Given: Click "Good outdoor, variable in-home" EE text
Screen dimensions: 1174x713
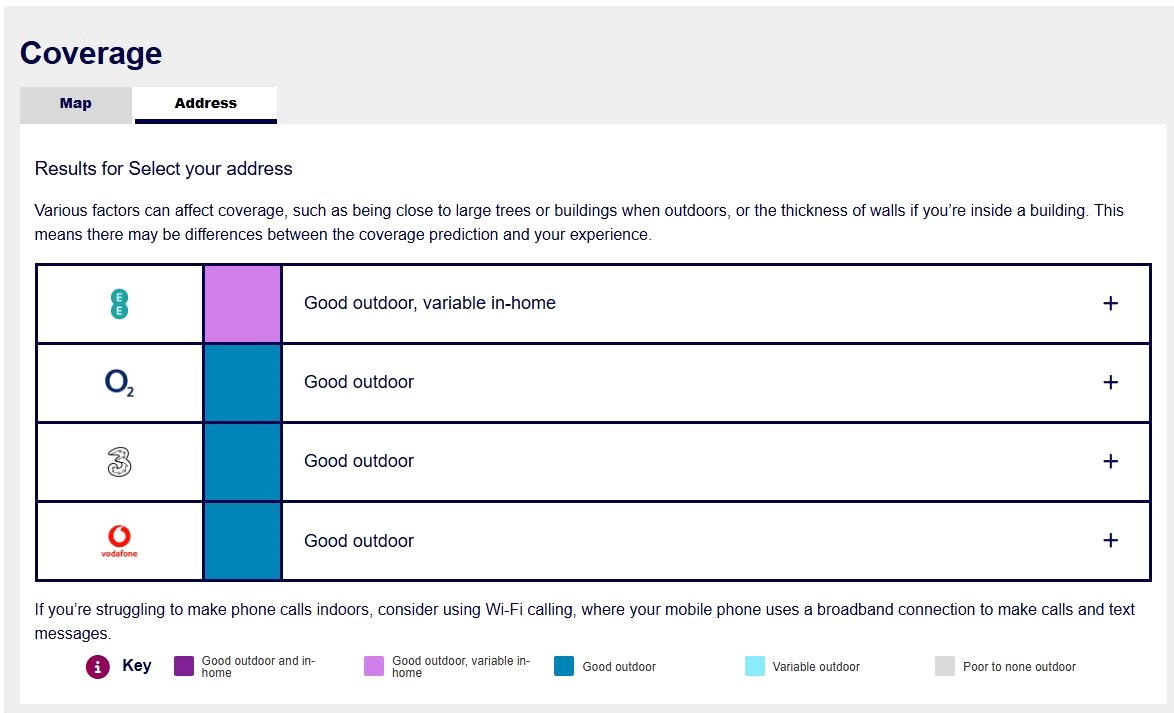Looking at the screenshot, I should click(429, 303).
